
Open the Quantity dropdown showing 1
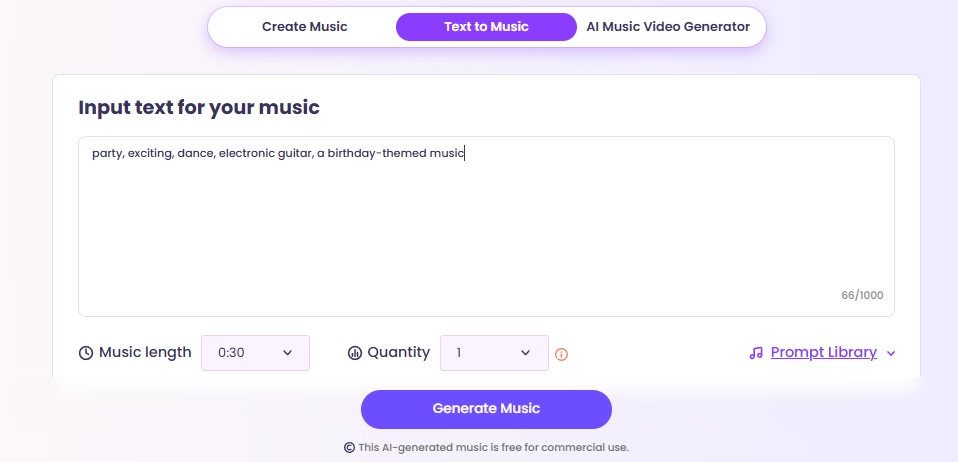point(494,353)
